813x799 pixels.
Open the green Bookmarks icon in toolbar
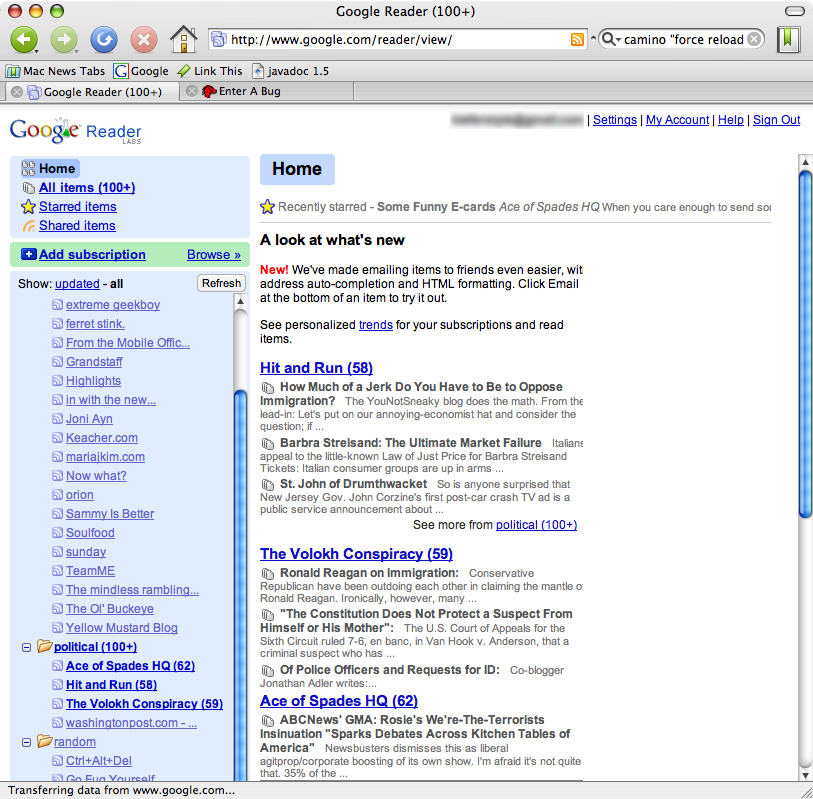789,40
